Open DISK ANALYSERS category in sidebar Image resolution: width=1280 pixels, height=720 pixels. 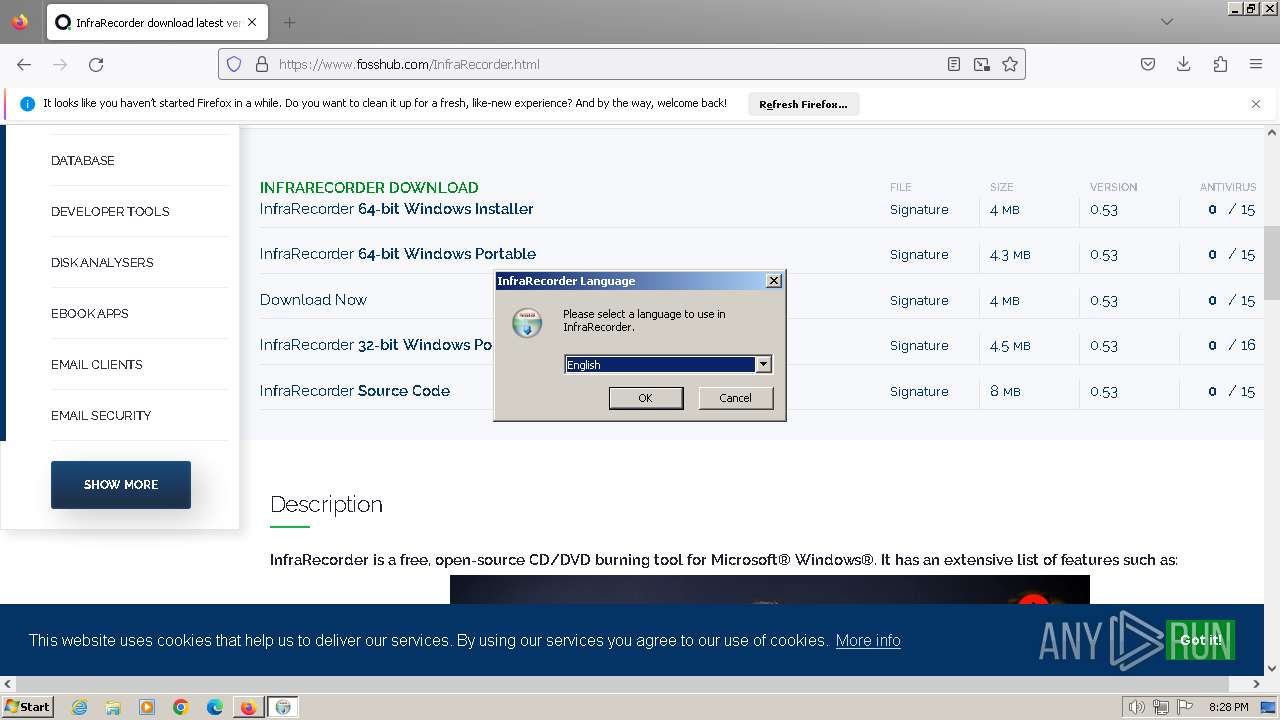coord(102,263)
